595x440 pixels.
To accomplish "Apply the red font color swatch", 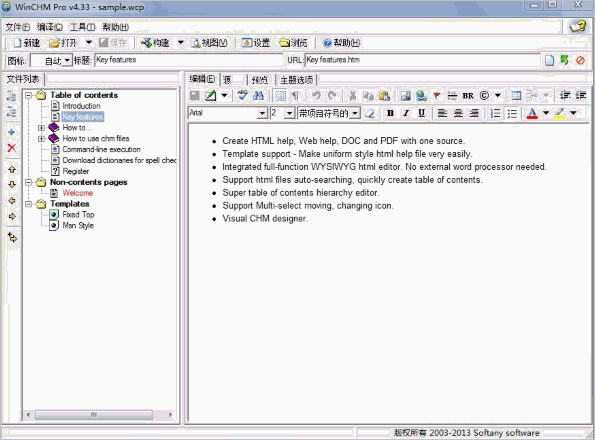I will [x=532, y=113].
